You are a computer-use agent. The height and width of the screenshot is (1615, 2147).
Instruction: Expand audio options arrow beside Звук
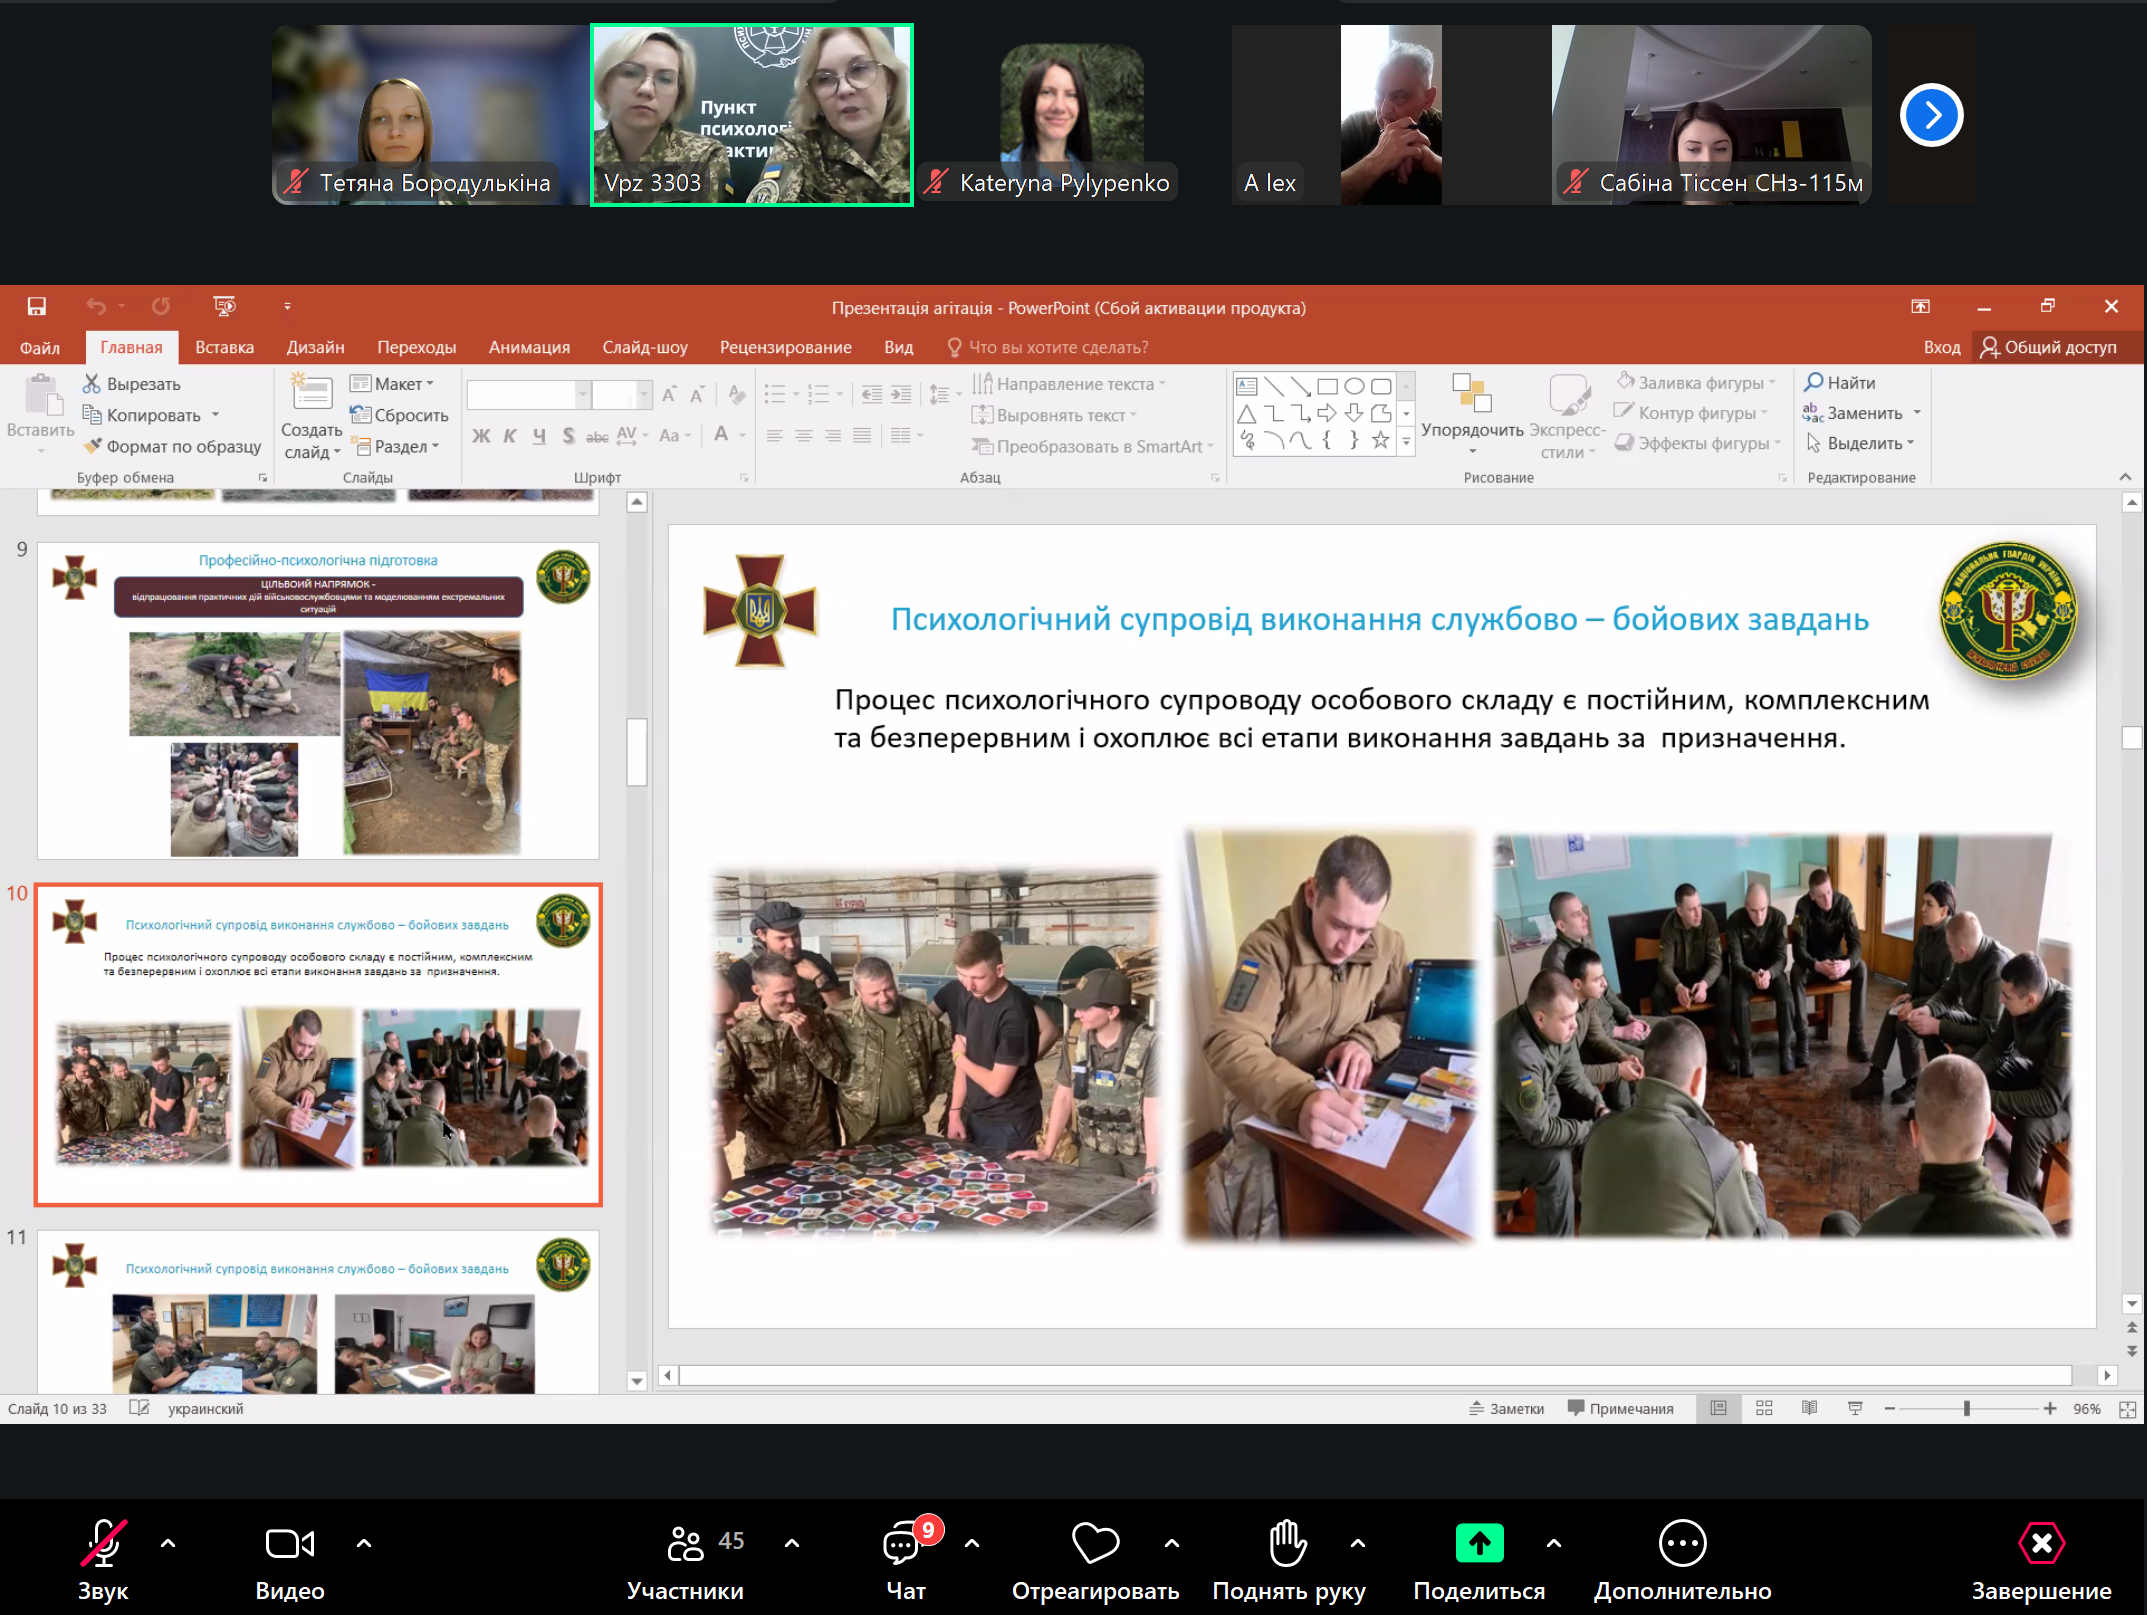[168, 1543]
